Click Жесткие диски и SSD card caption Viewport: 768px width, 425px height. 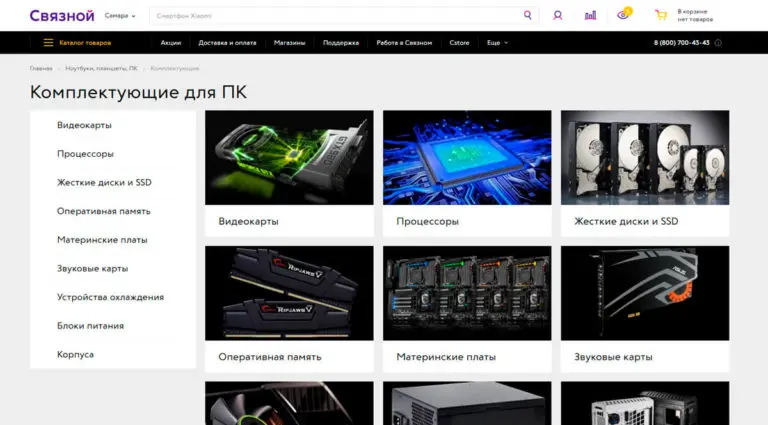[x=626, y=221]
